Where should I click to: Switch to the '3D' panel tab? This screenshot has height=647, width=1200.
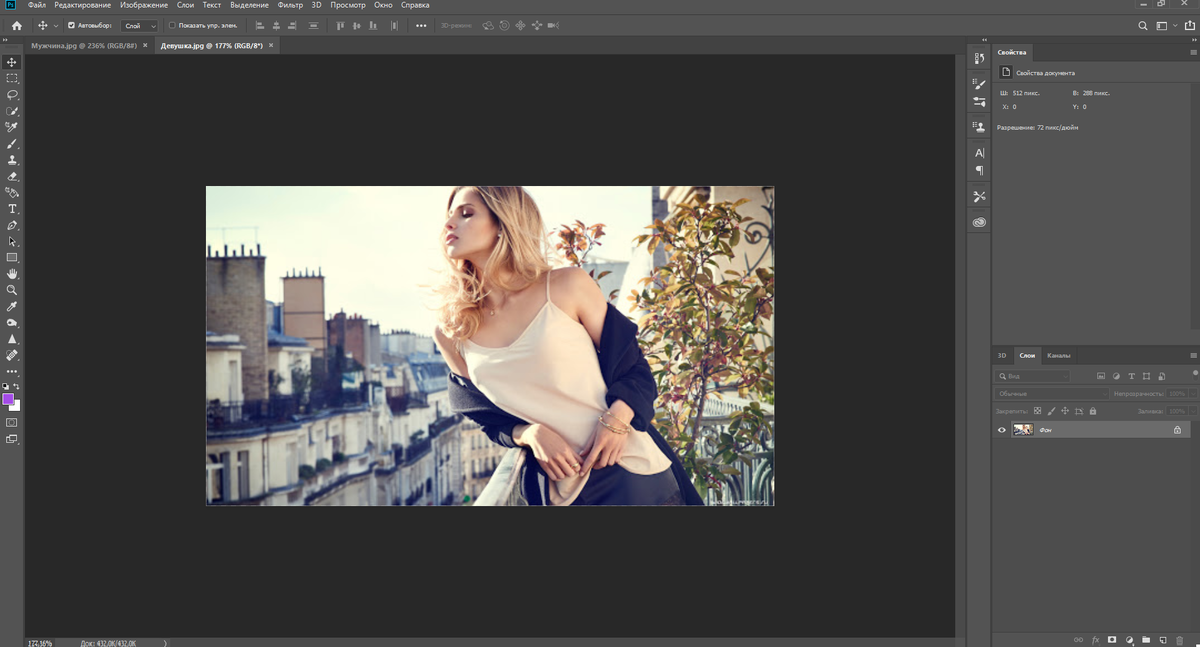tap(1002, 356)
